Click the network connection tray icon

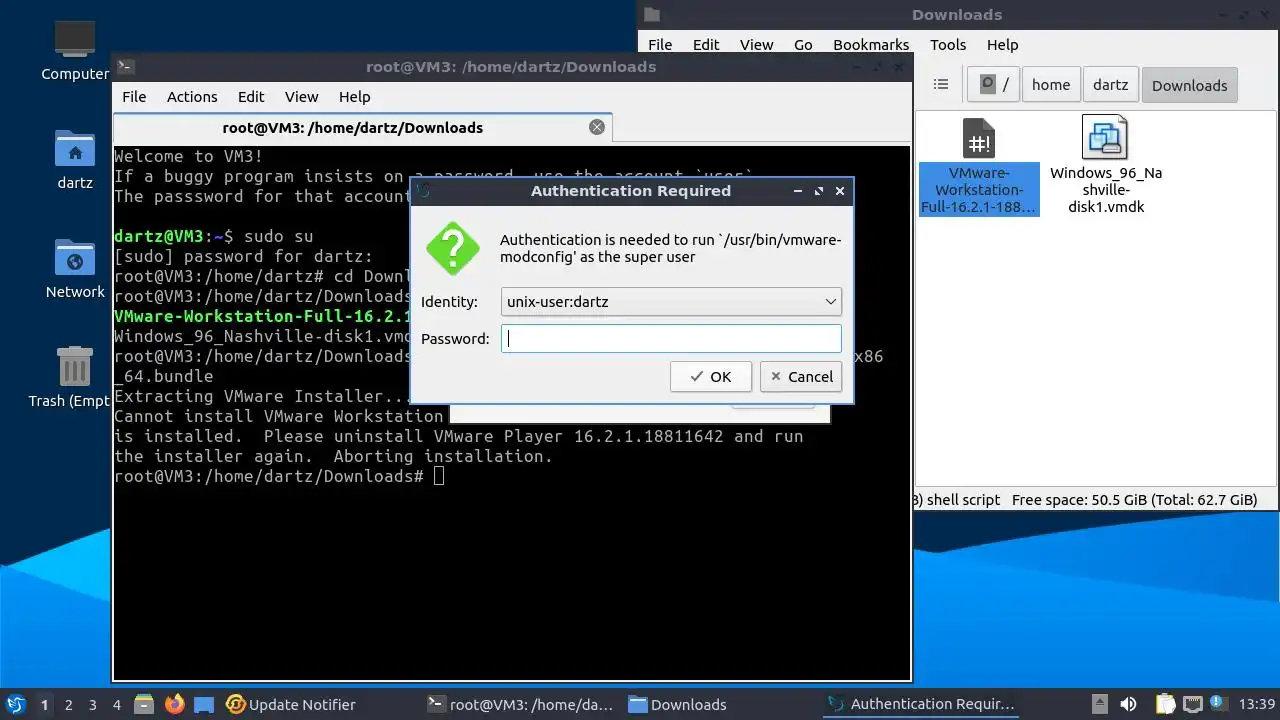[1192, 704]
